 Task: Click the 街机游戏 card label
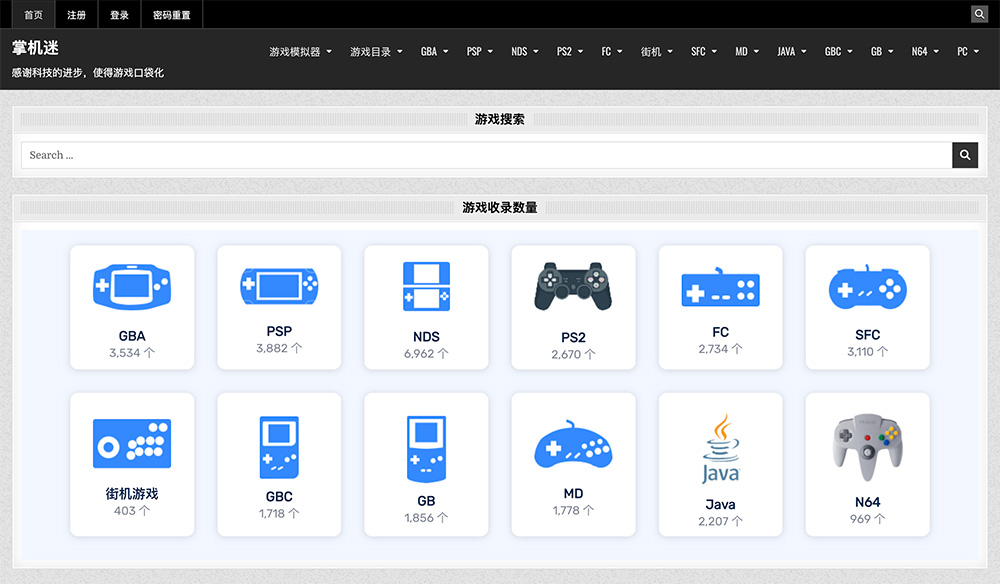pos(132,493)
